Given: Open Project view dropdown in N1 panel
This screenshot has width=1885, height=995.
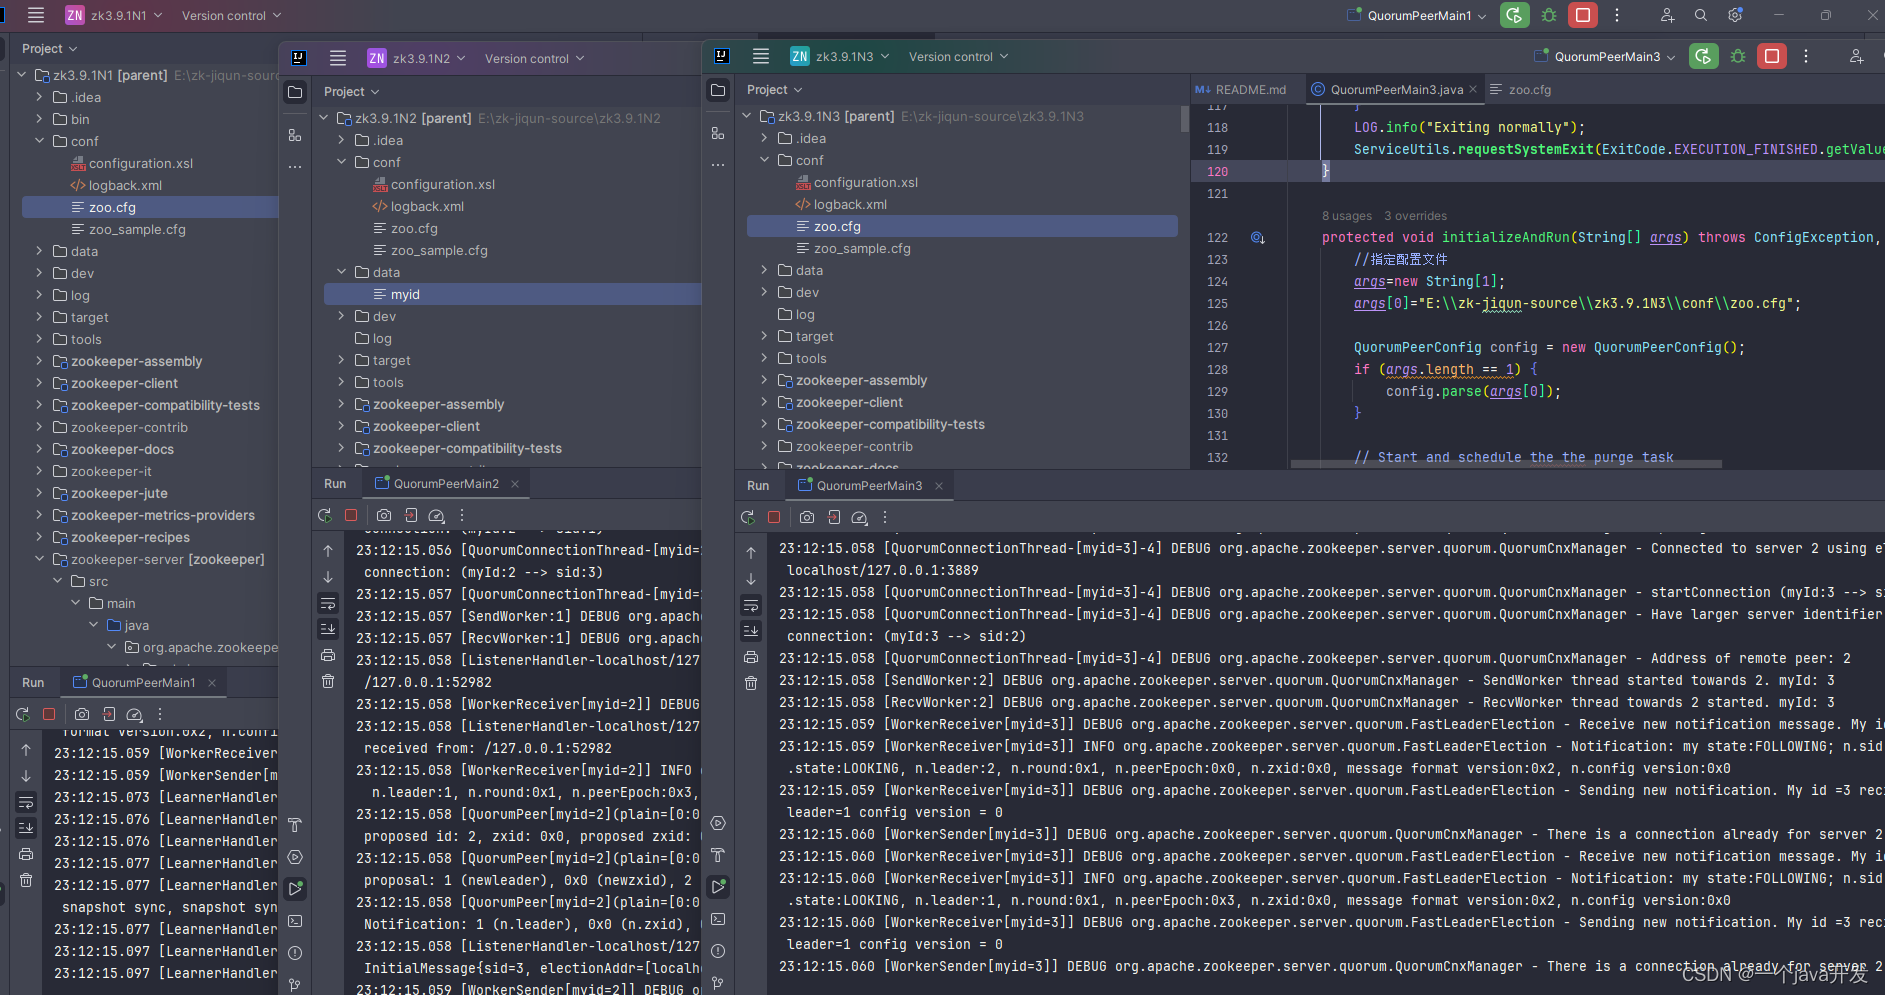Looking at the screenshot, I should pos(49,48).
